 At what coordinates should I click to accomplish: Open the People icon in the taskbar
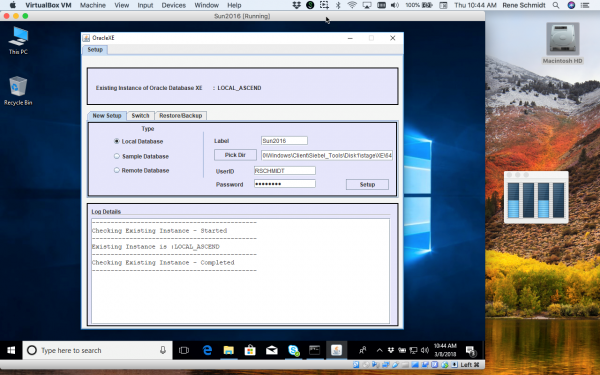[x=362, y=350]
